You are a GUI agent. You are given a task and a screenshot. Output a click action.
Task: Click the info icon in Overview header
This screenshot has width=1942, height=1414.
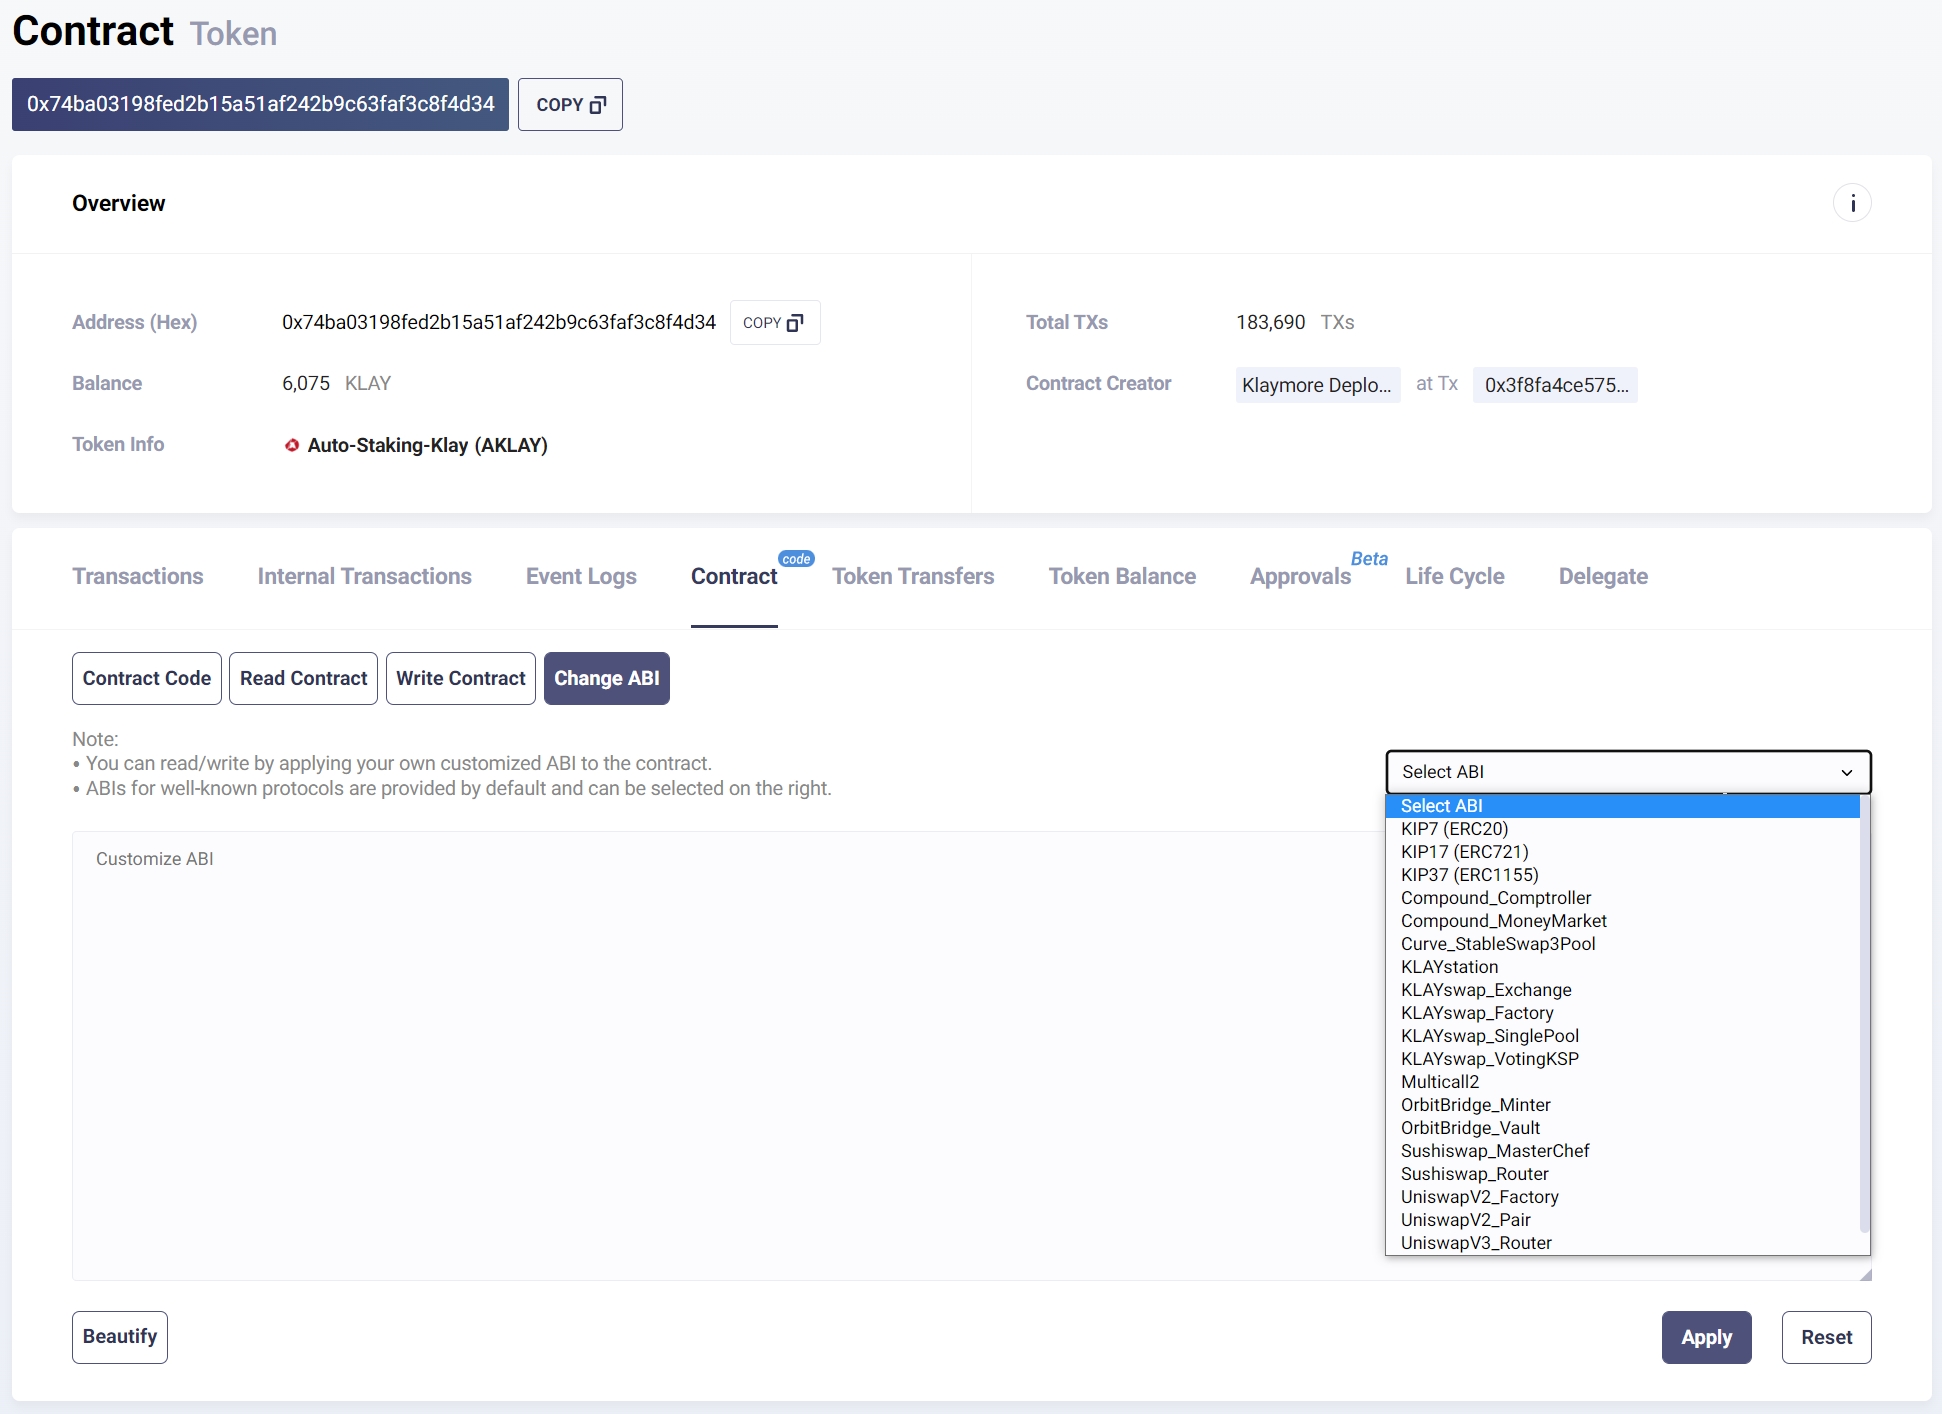coord(1852,203)
